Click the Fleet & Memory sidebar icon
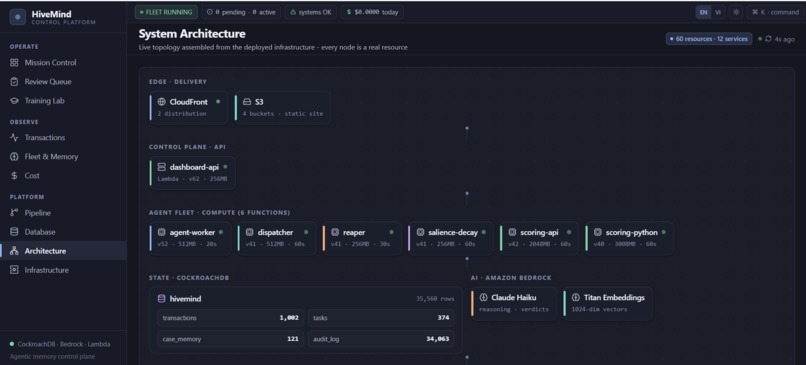 [x=14, y=157]
